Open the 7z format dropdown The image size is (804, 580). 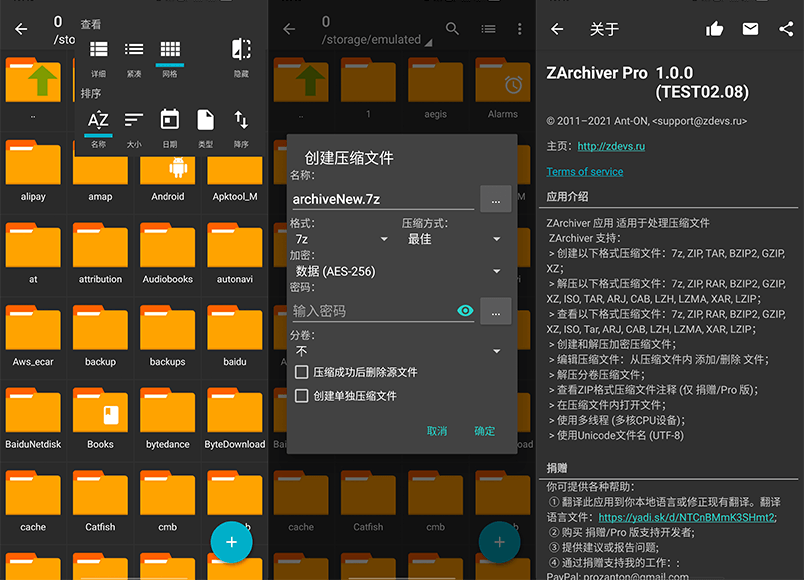point(341,239)
